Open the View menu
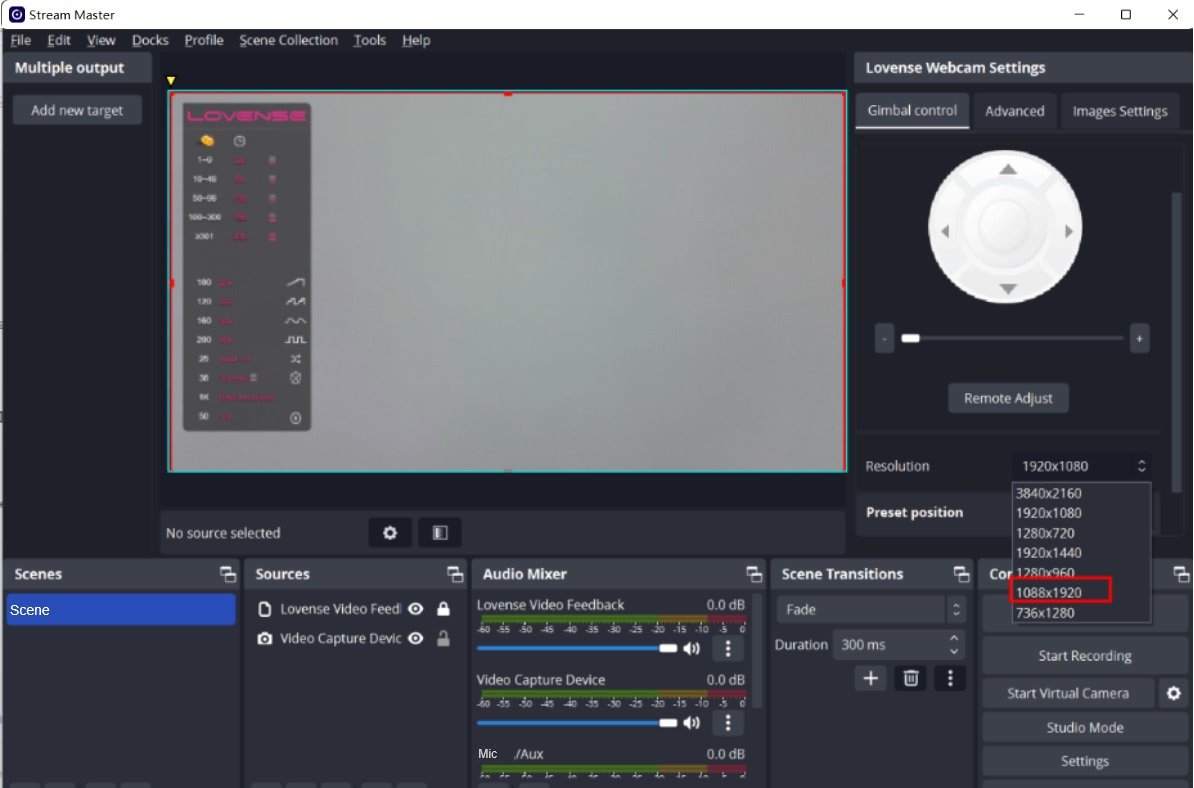 point(101,40)
